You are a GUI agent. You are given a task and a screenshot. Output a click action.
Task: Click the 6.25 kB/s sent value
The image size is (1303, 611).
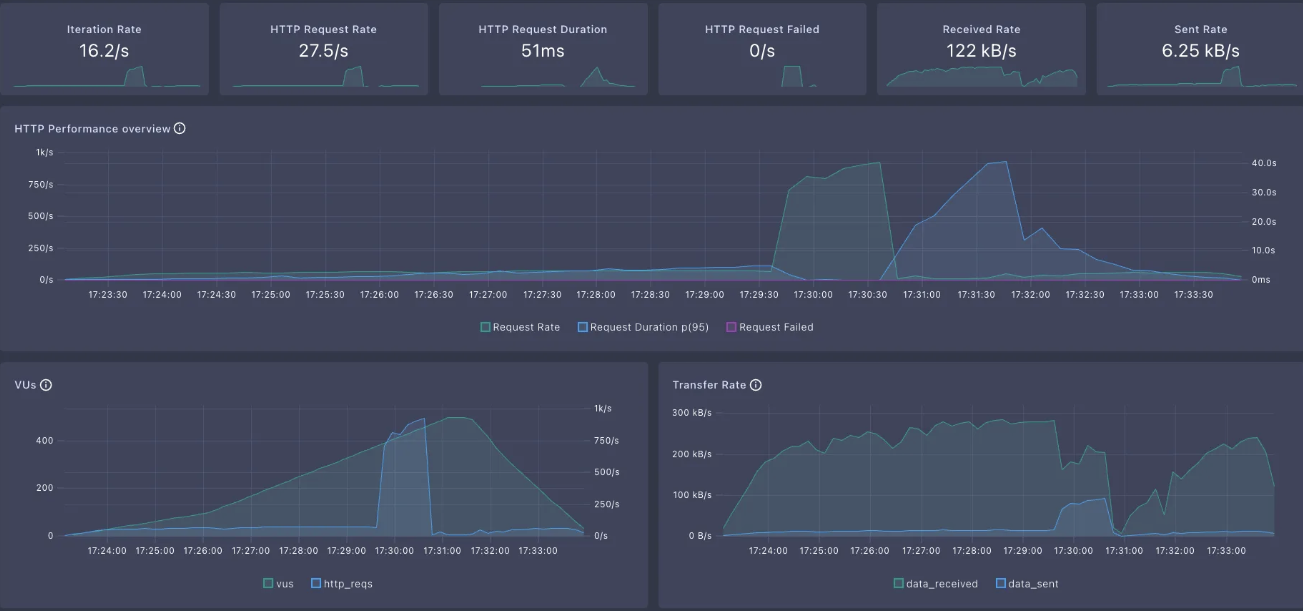pos(1200,50)
